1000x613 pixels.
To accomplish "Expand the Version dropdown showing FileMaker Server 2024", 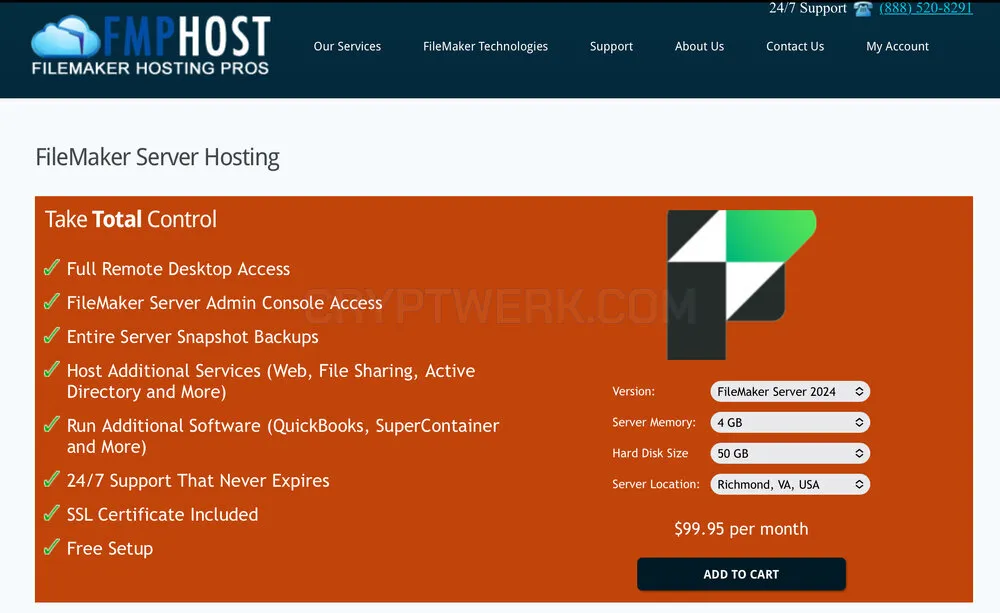I will tap(790, 392).
